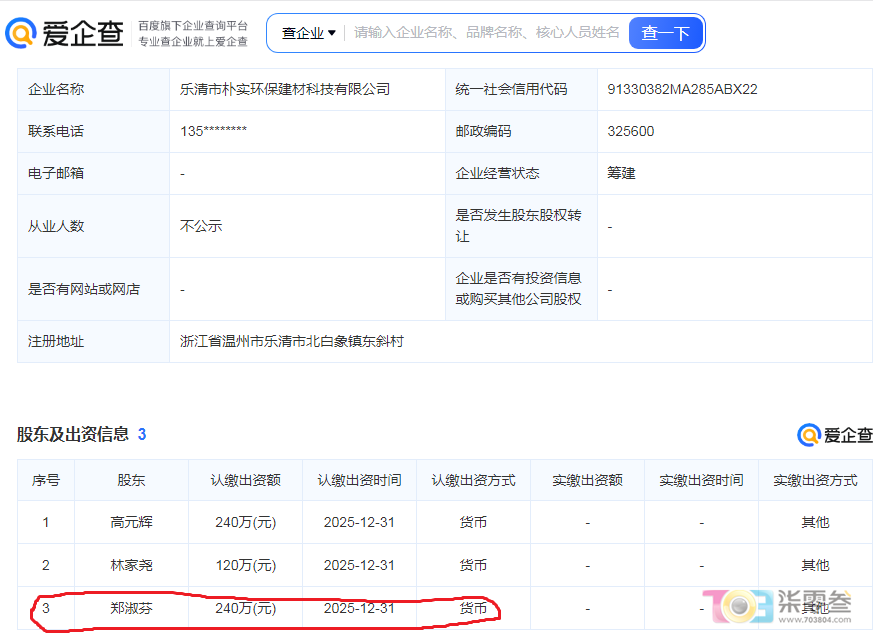873x635 pixels.
Task: Click the company name search input field
Action: (487, 33)
